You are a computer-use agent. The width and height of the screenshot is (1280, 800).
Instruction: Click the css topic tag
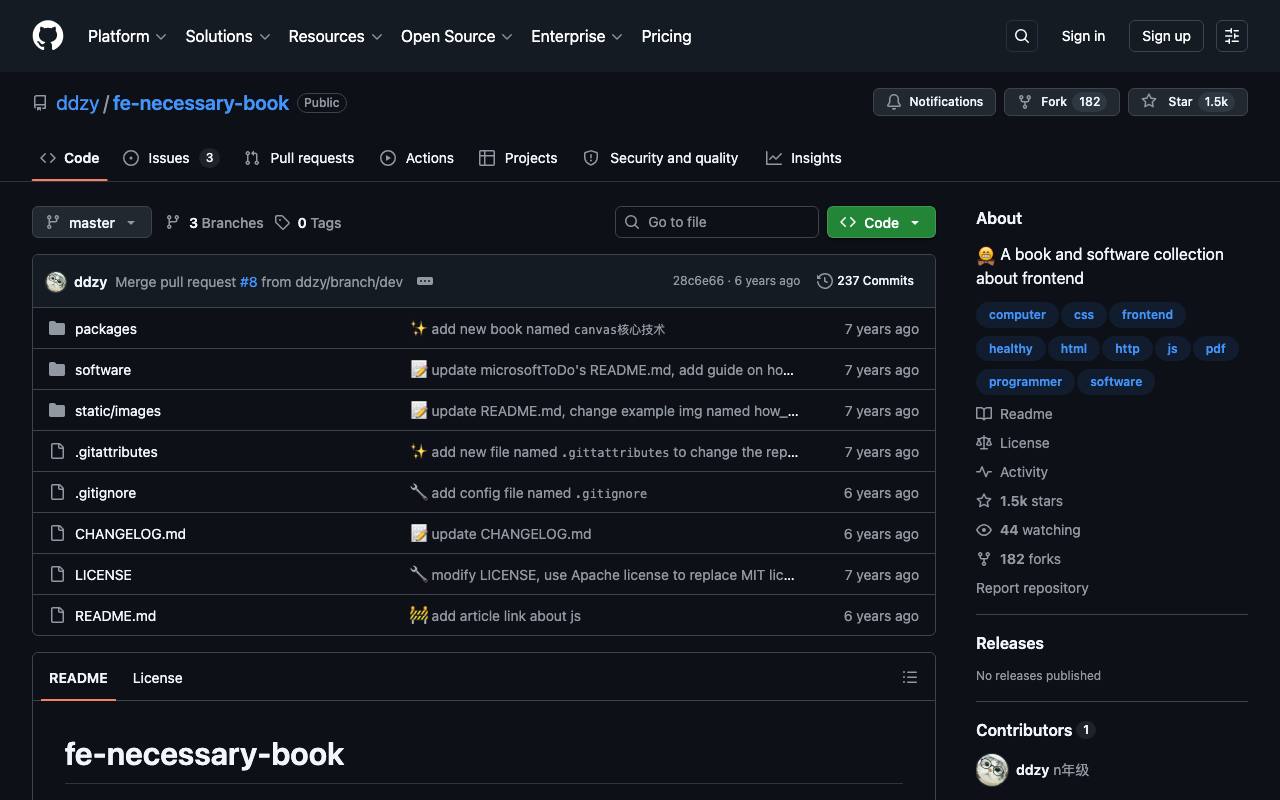click(1084, 315)
